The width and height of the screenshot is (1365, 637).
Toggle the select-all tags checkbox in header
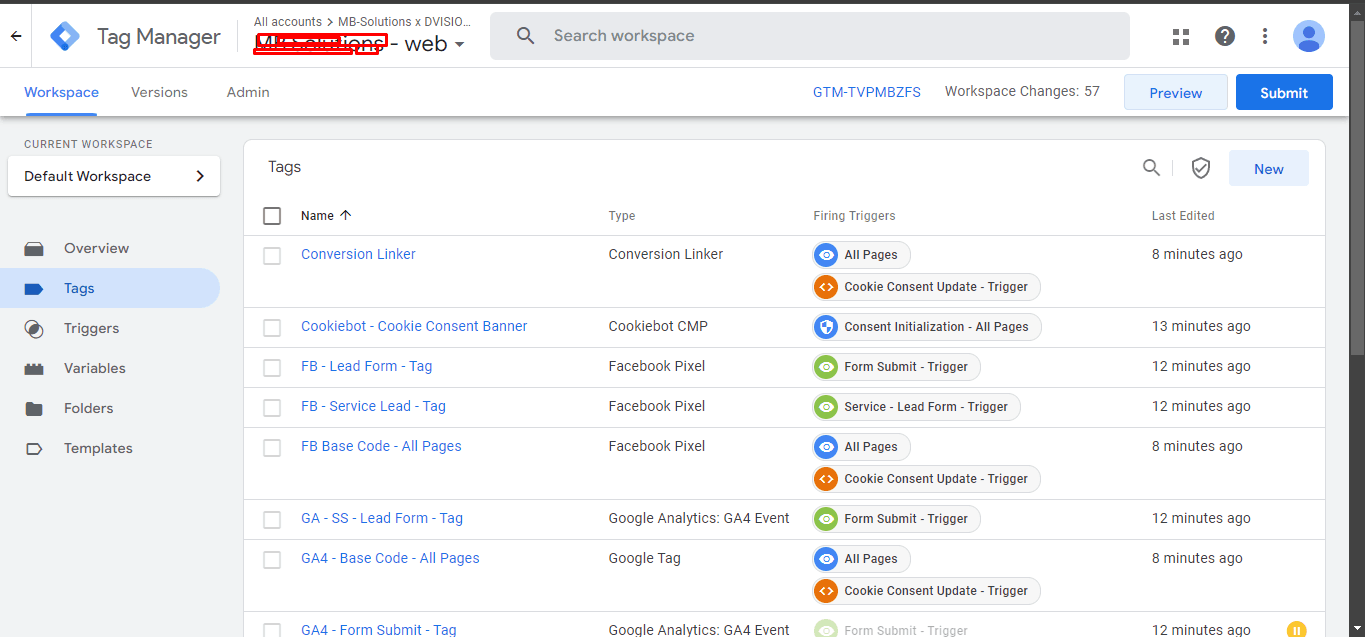[272, 216]
